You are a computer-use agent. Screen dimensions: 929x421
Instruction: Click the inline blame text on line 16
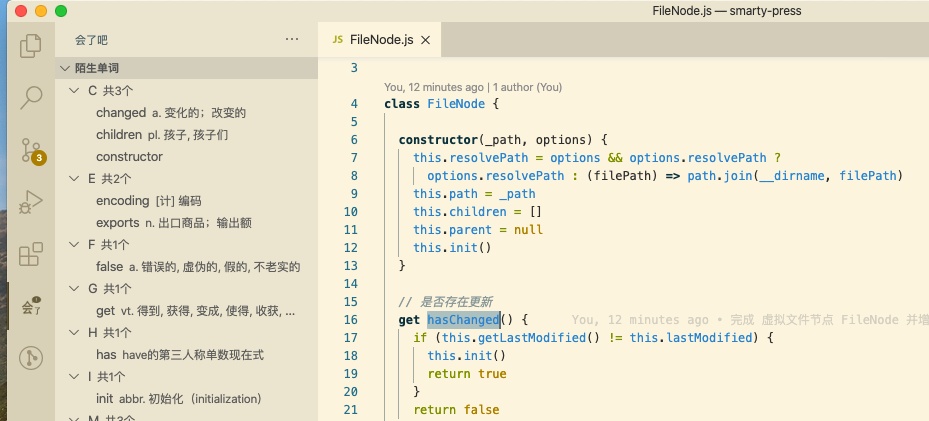750,320
